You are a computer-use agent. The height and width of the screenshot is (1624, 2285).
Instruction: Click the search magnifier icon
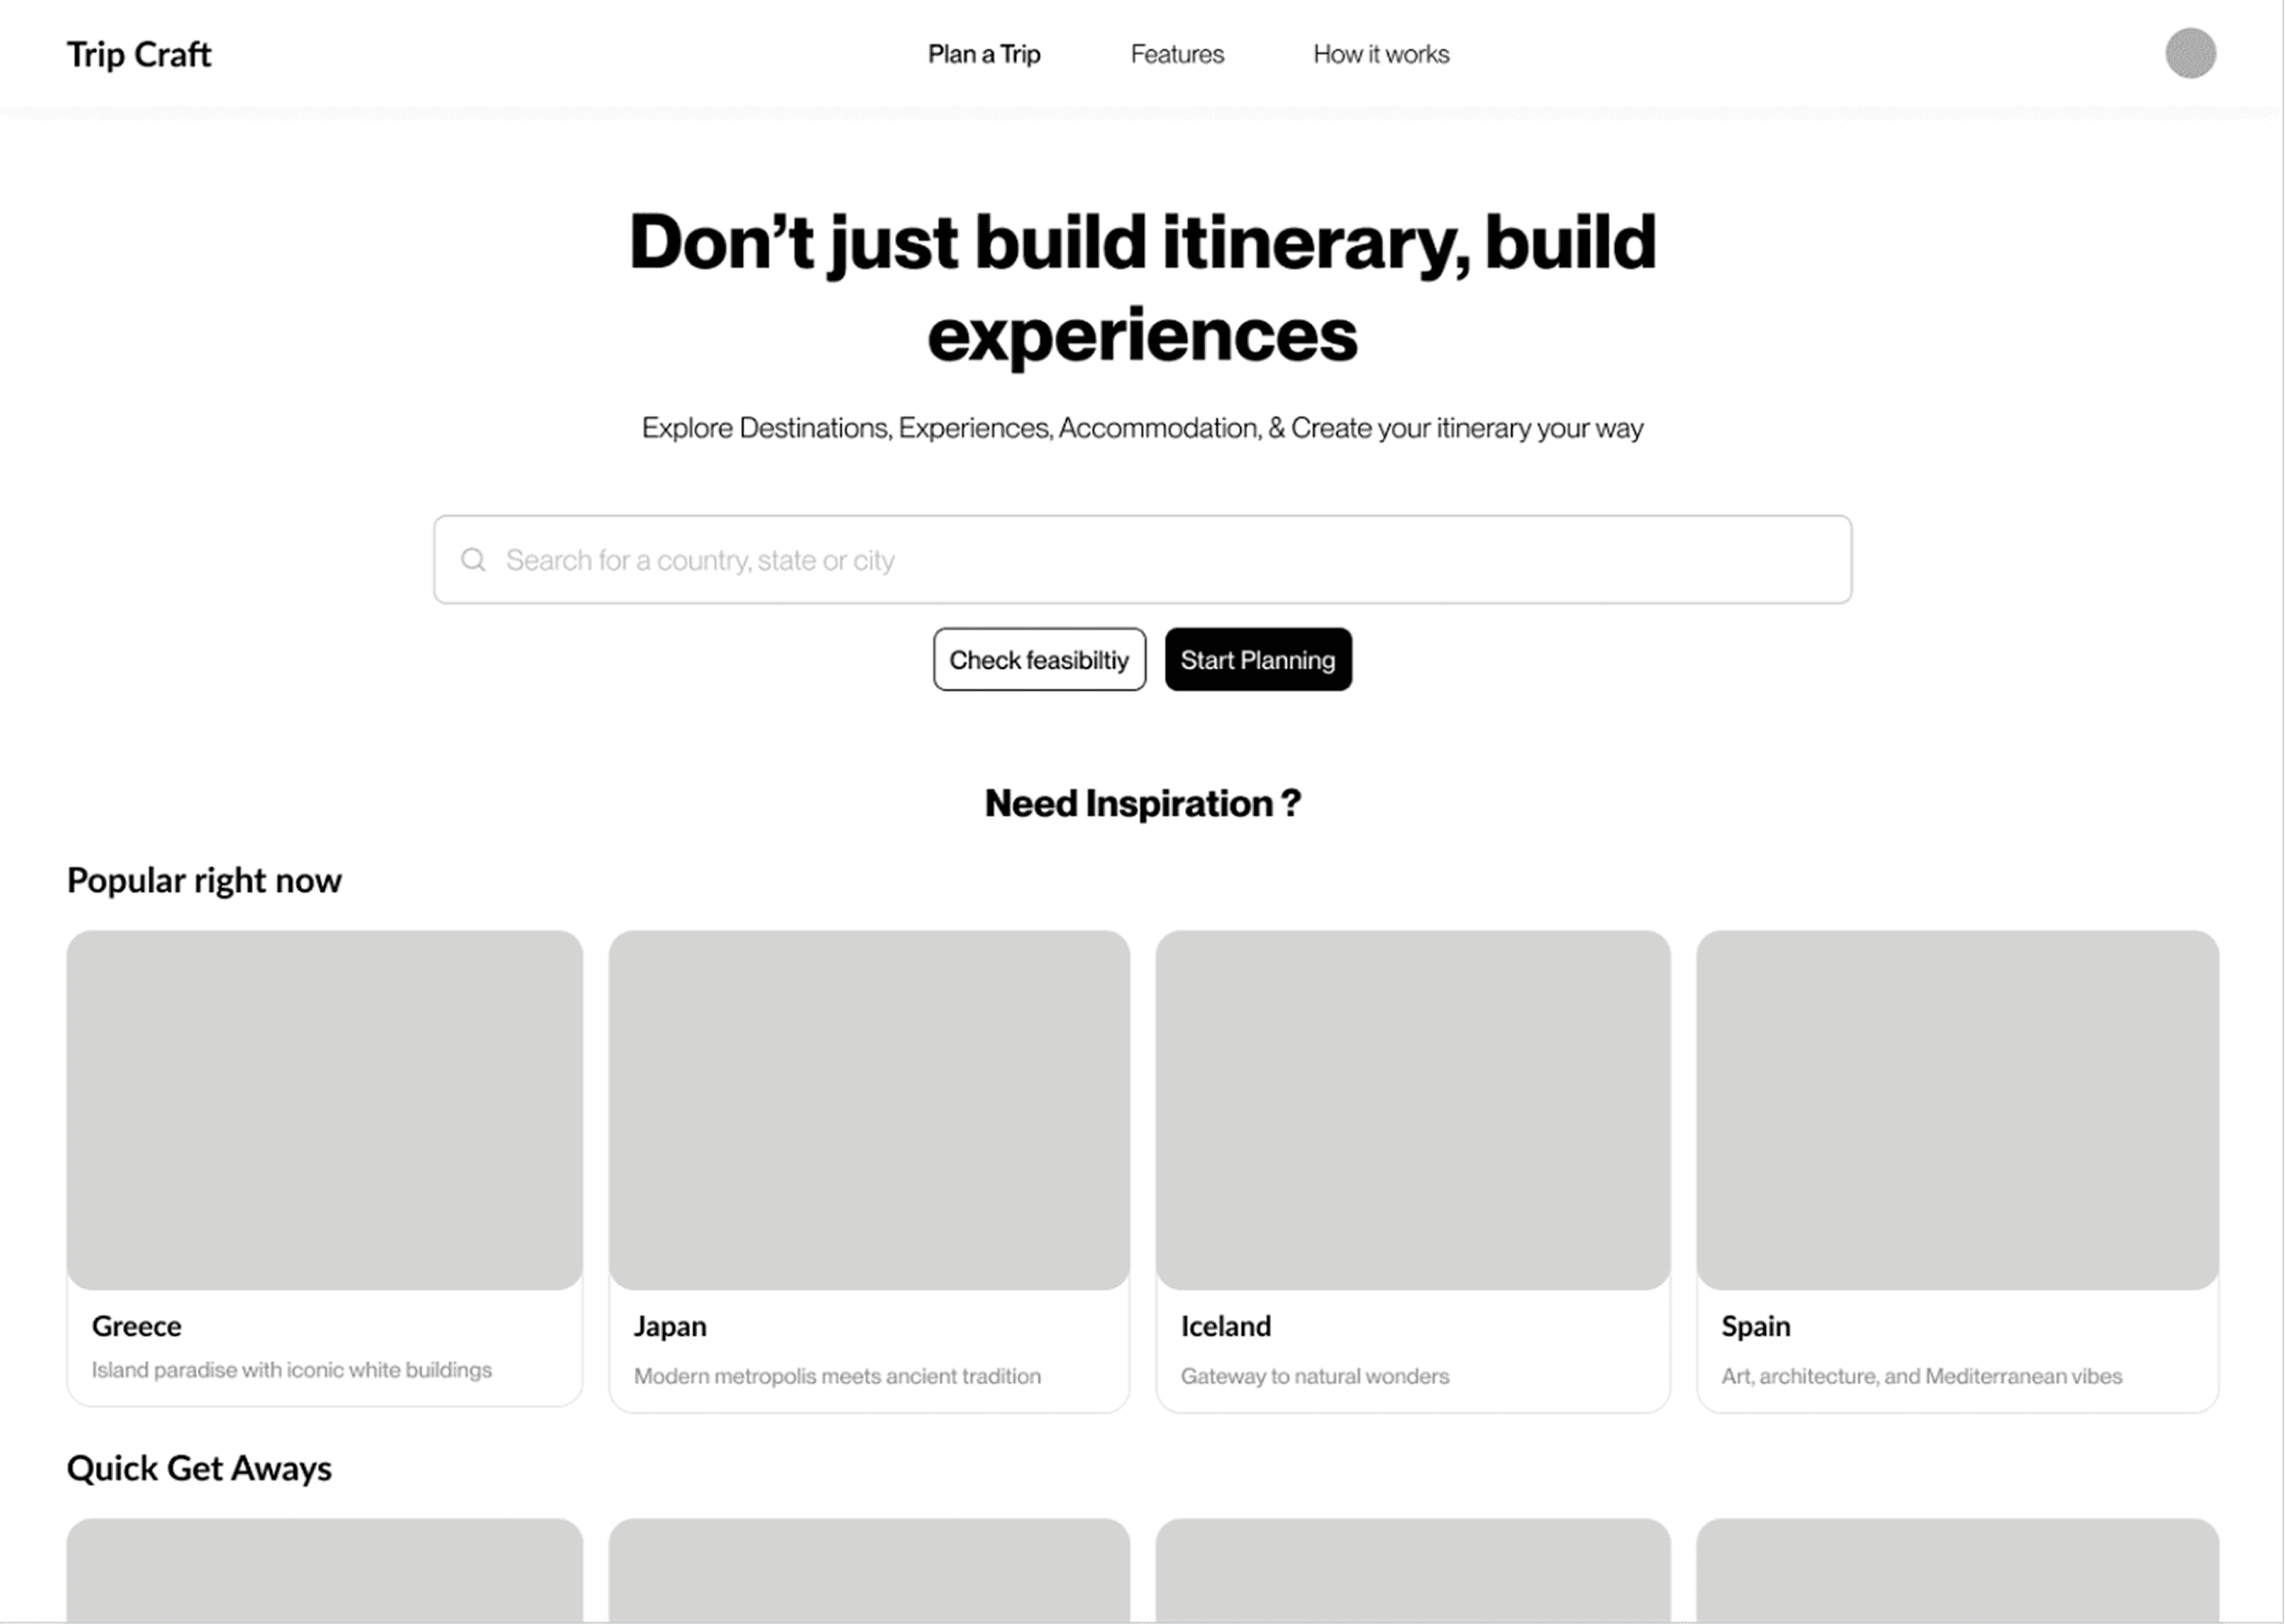pos(473,559)
